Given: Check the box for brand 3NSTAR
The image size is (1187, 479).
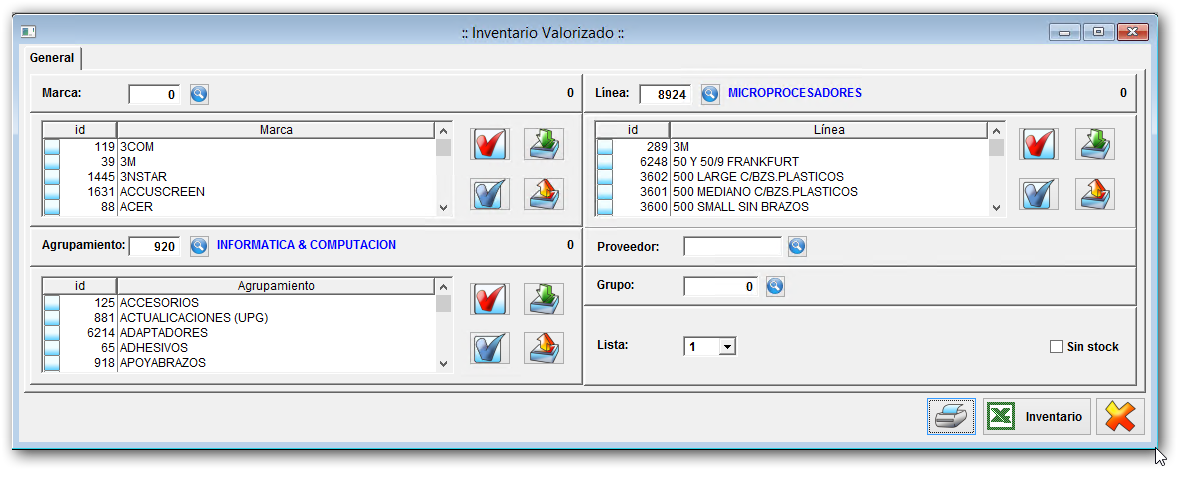Looking at the screenshot, I should pyautogui.click(x=51, y=177).
